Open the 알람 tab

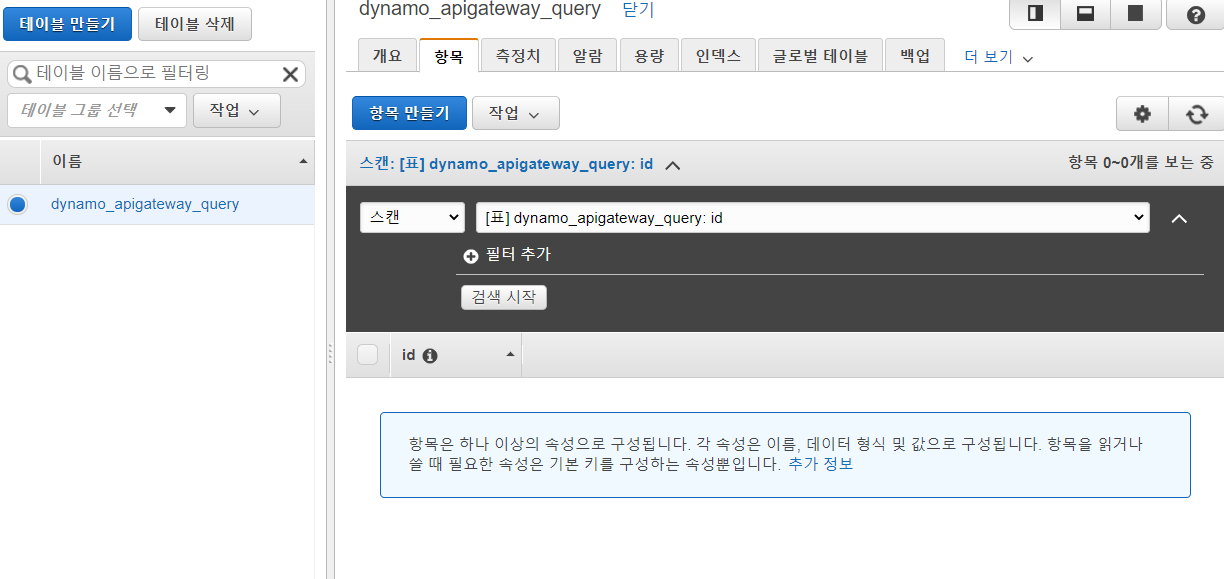587,56
